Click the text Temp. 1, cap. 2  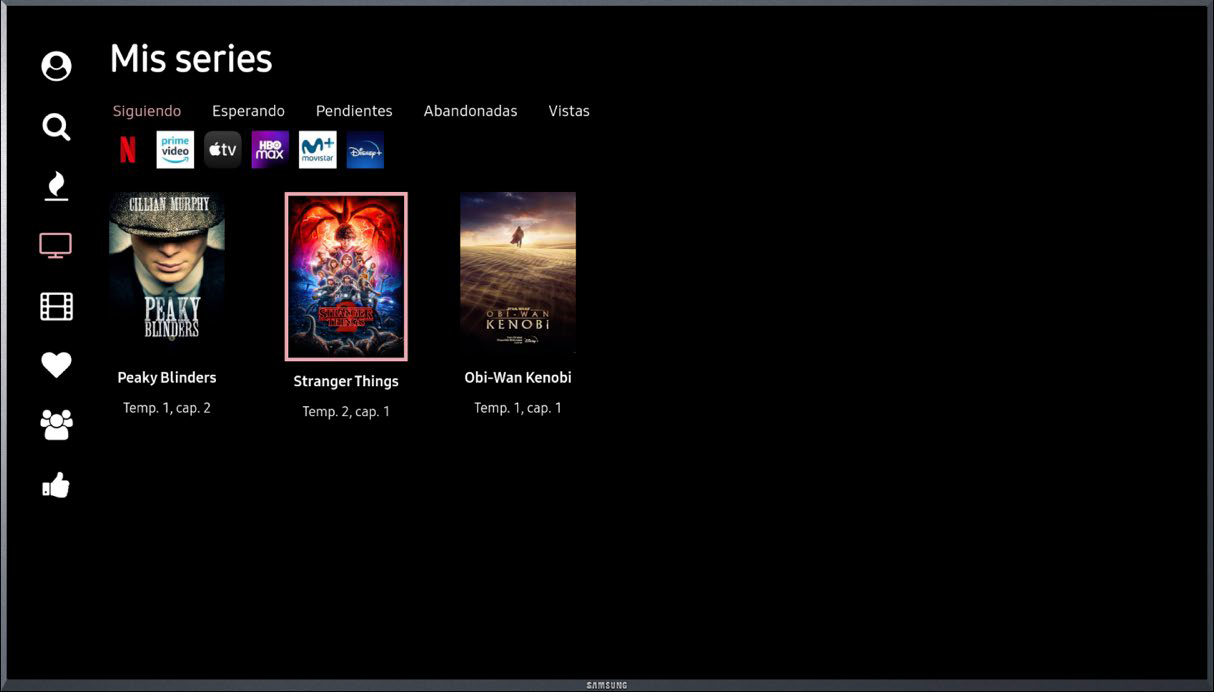pos(167,408)
